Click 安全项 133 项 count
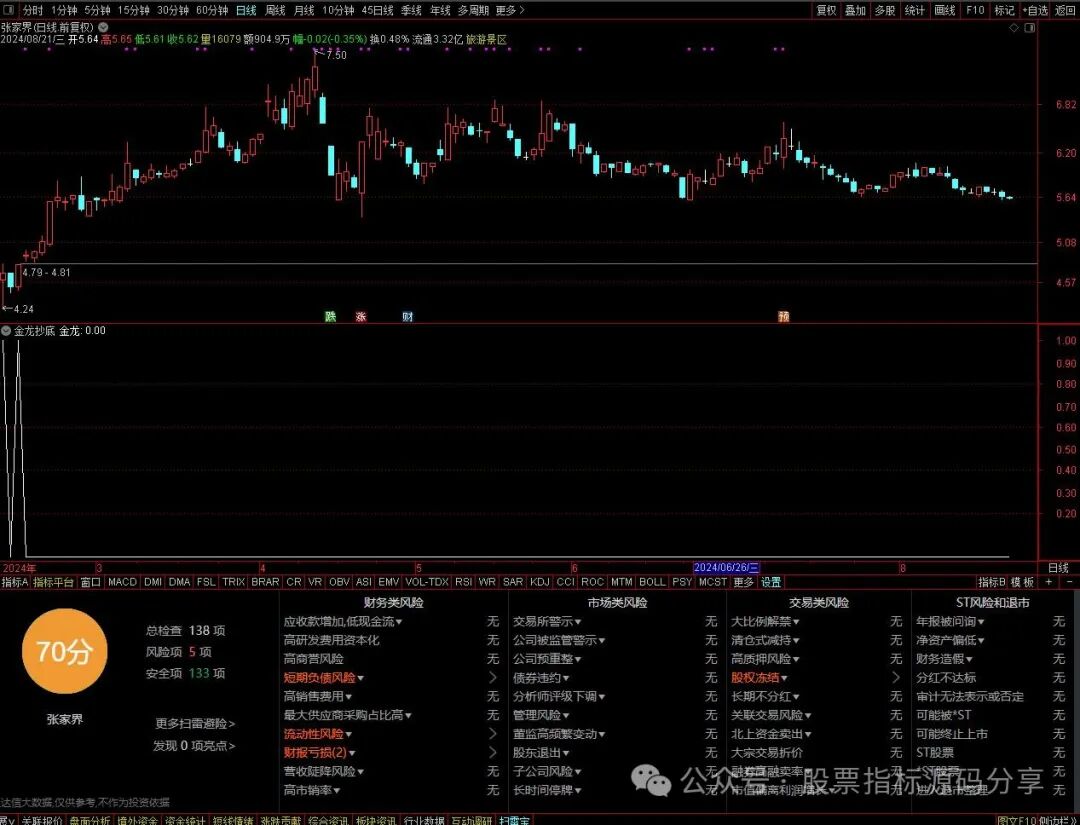Image resolution: width=1080 pixels, height=825 pixels. tap(185, 673)
